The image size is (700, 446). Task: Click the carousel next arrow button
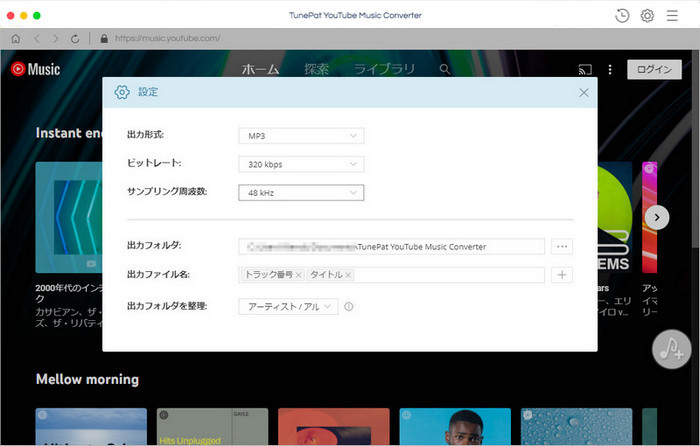coord(657,218)
